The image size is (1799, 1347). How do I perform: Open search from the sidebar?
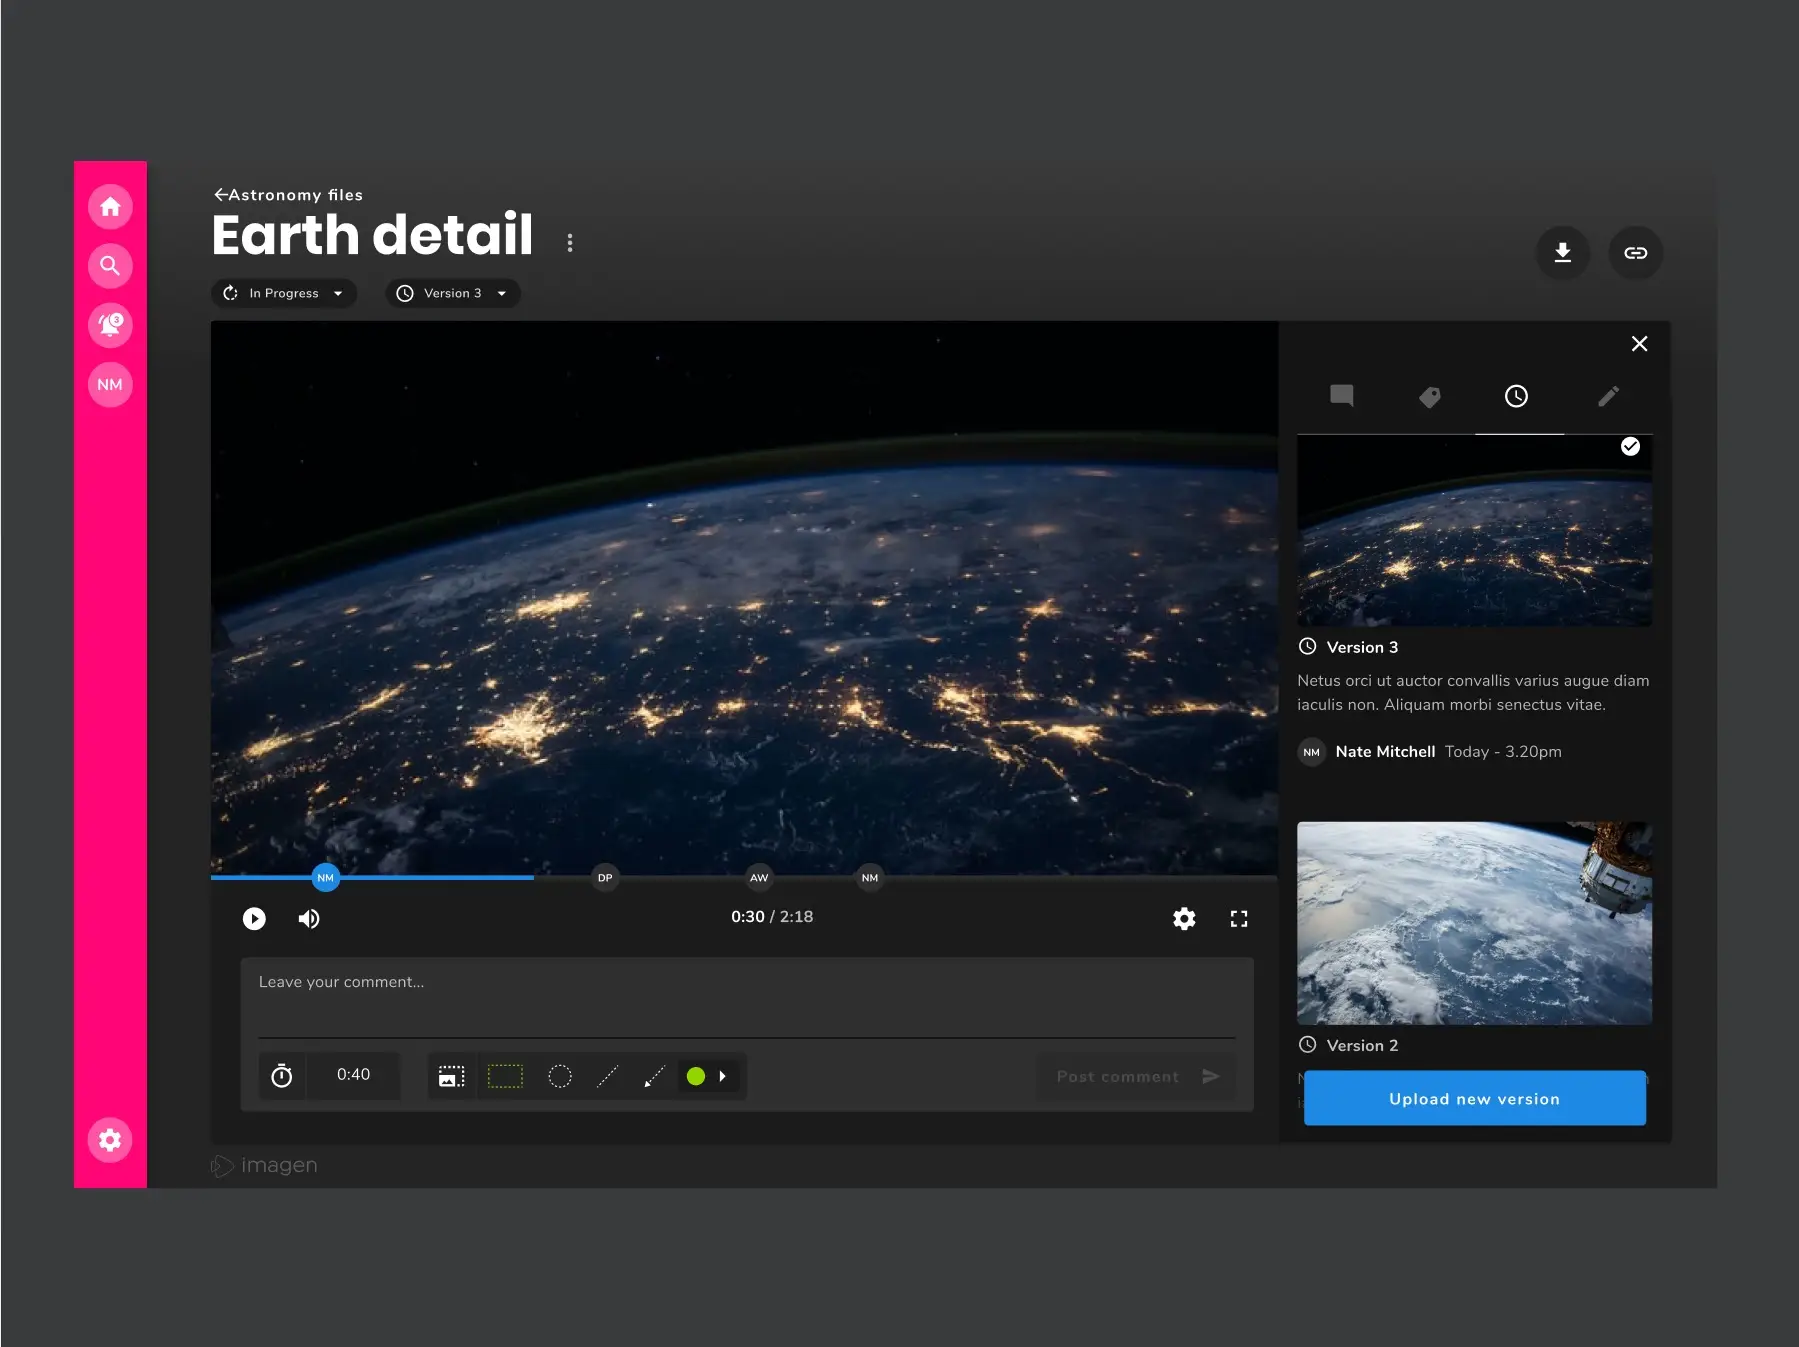point(110,266)
